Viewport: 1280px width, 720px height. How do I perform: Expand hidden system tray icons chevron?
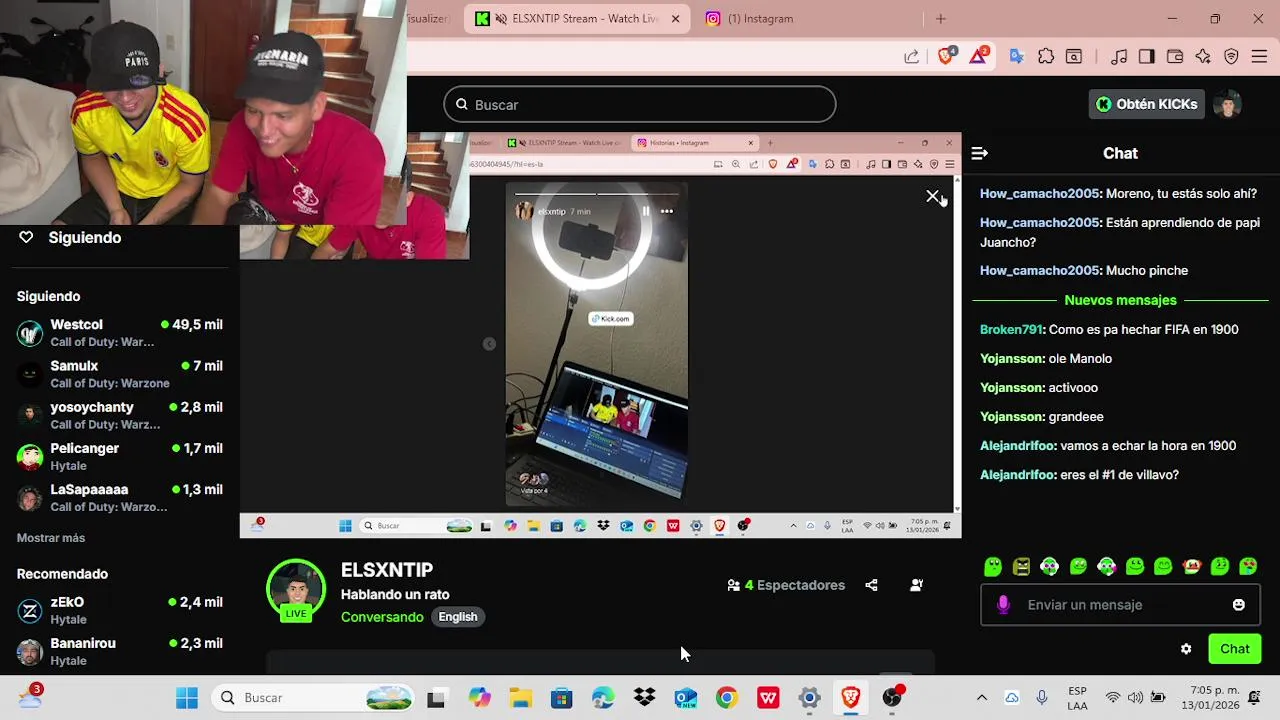(x=982, y=698)
